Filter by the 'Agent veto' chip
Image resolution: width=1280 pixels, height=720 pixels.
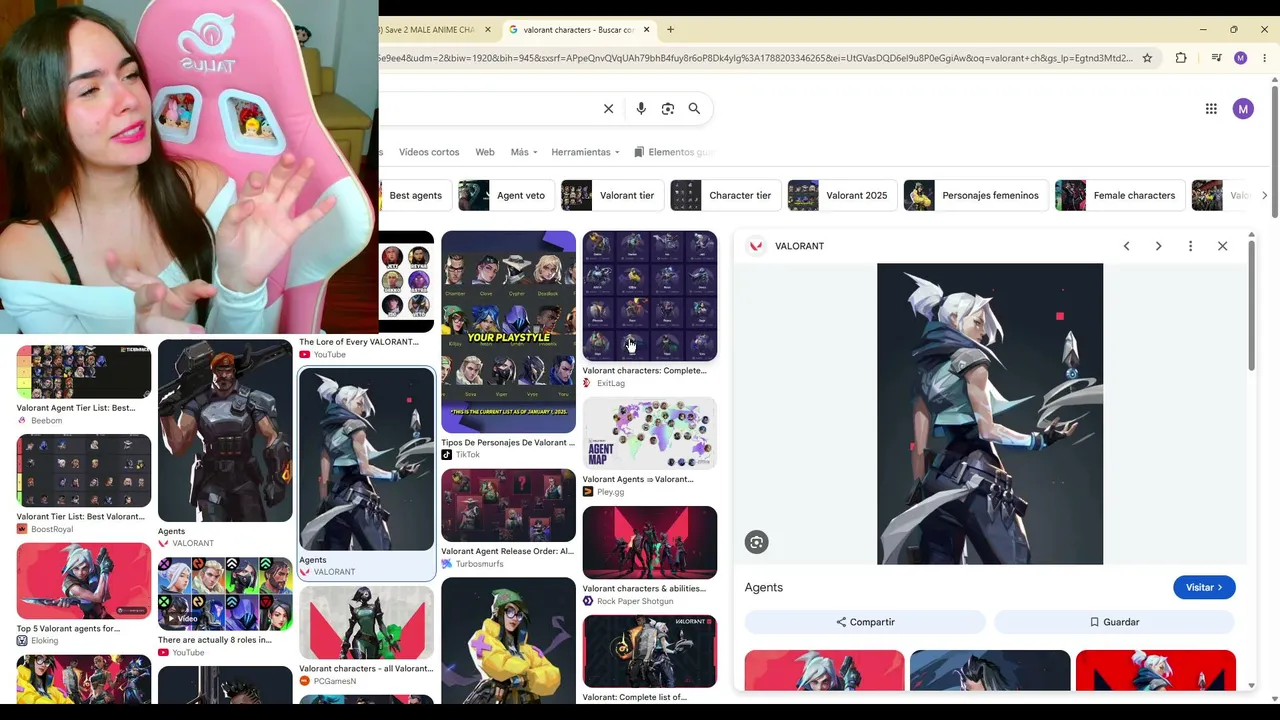click(x=505, y=195)
